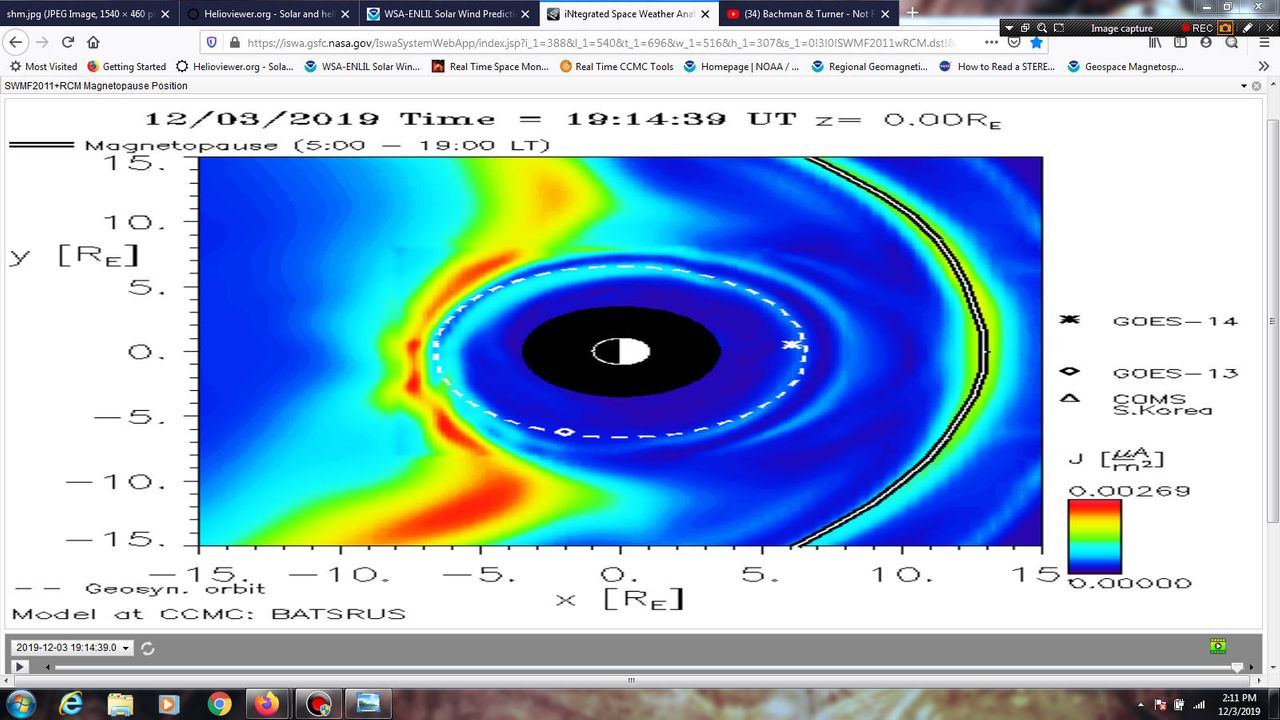Go to the Firefox Home page
Image resolution: width=1280 pixels, height=720 pixels.
click(93, 42)
